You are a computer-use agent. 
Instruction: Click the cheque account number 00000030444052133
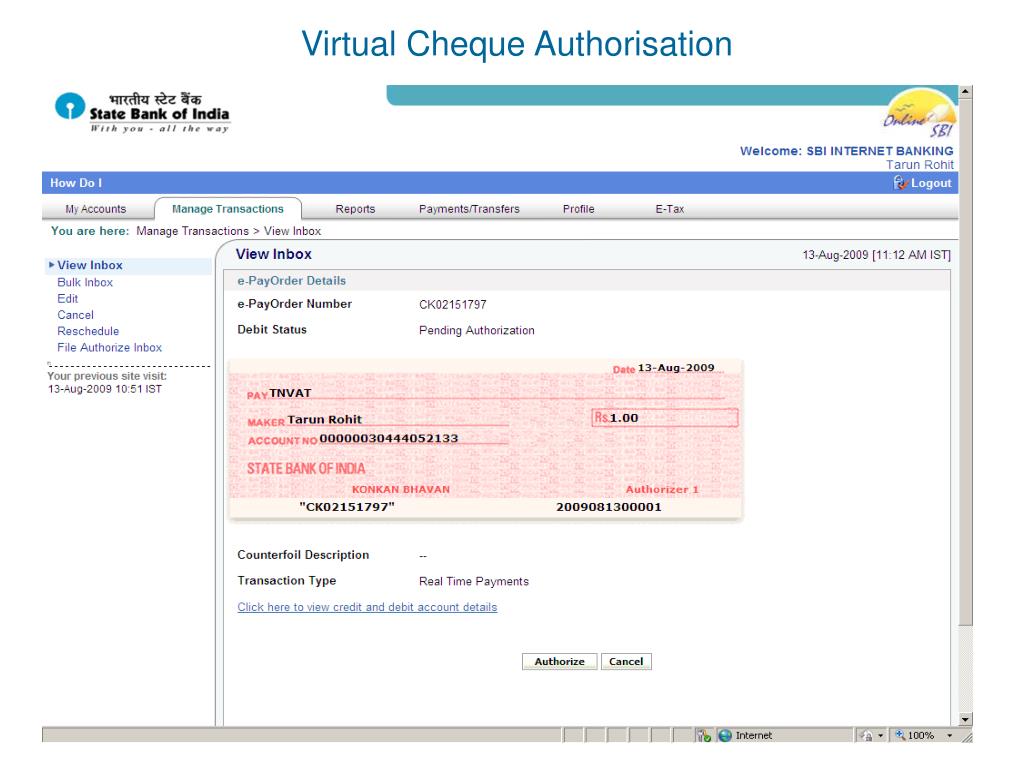click(389, 438)
